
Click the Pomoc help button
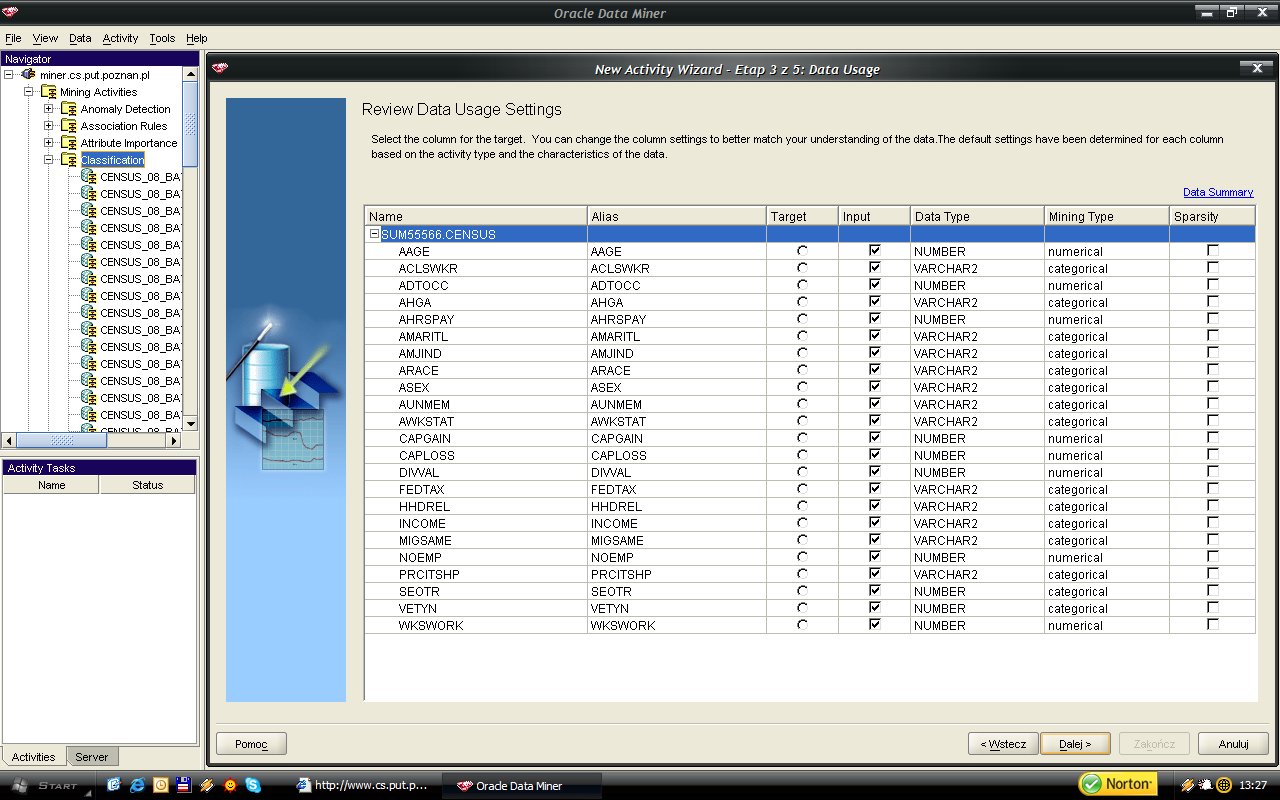pyautogui.click(x=251, y=744)
